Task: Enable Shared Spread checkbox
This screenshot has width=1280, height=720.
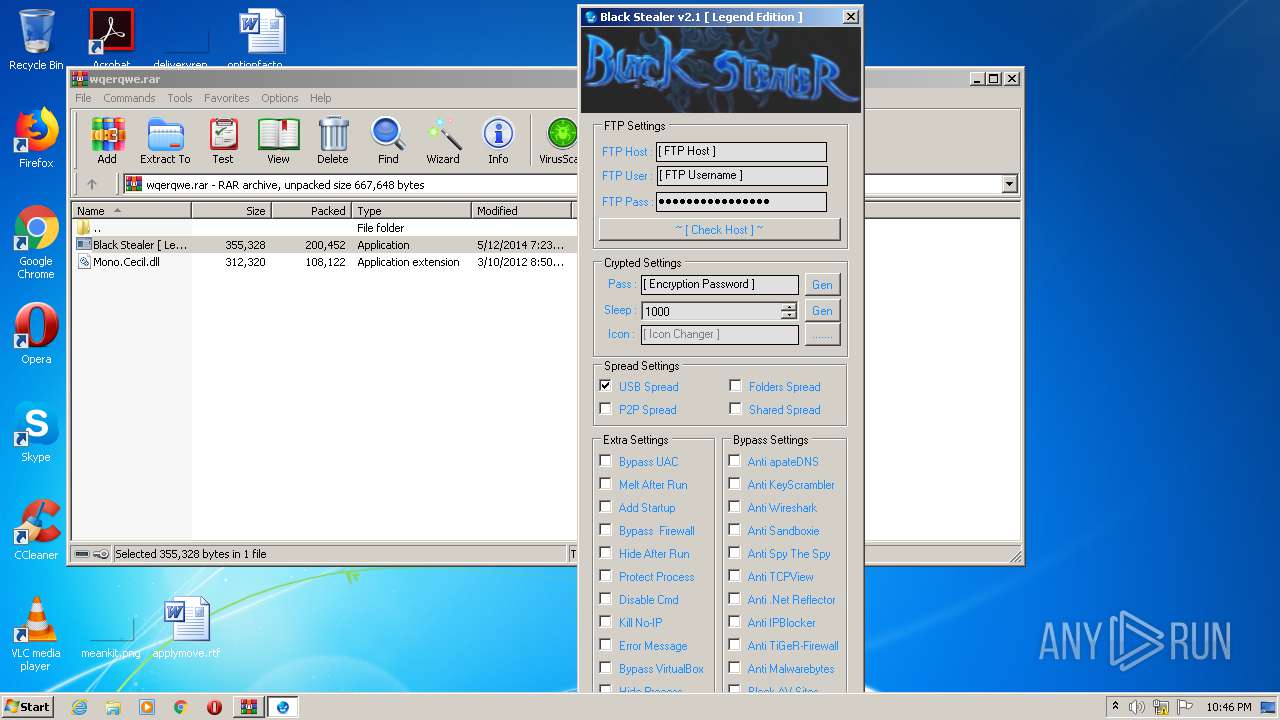Action: (735, 409)
